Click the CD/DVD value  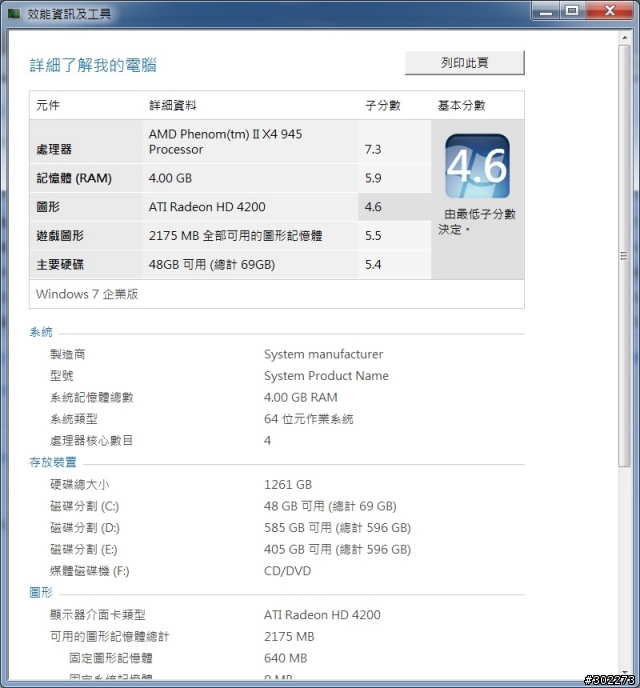coord(287,571)
